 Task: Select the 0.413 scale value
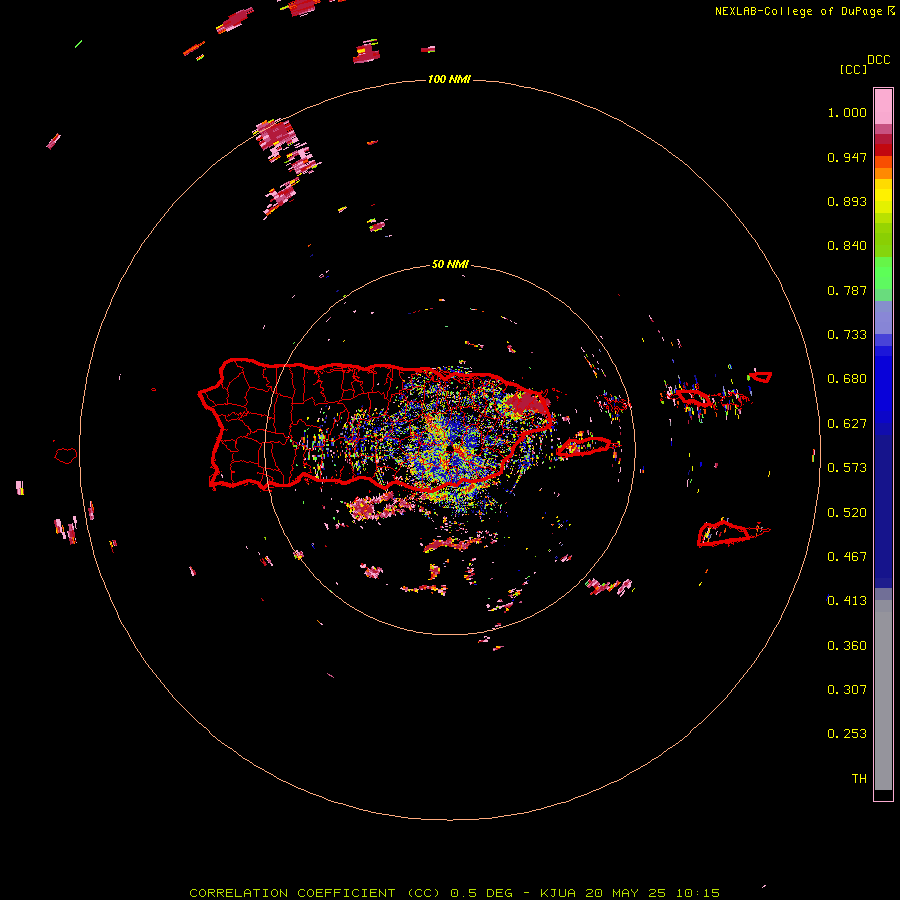tap(847, 601)
